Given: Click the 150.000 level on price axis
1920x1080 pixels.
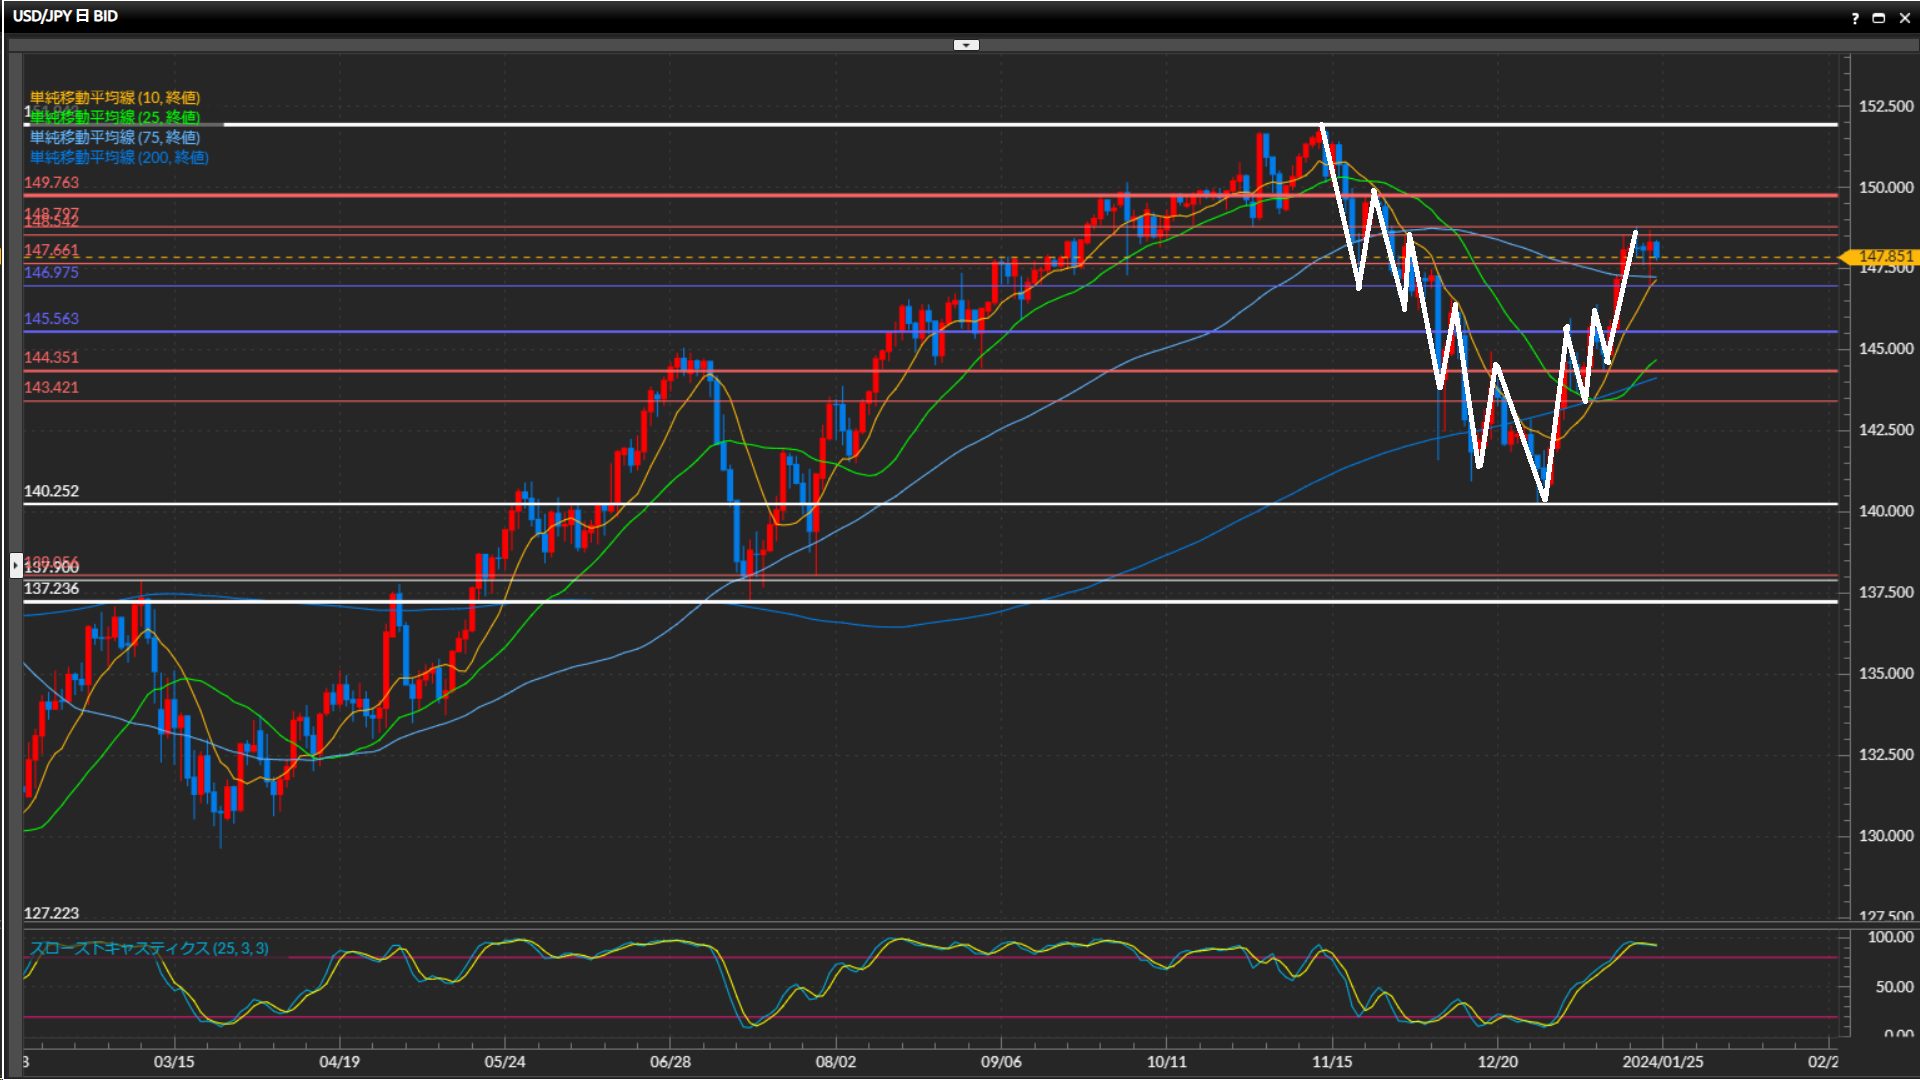Looking at the screenshot, I should click(x=1885, y=187).
